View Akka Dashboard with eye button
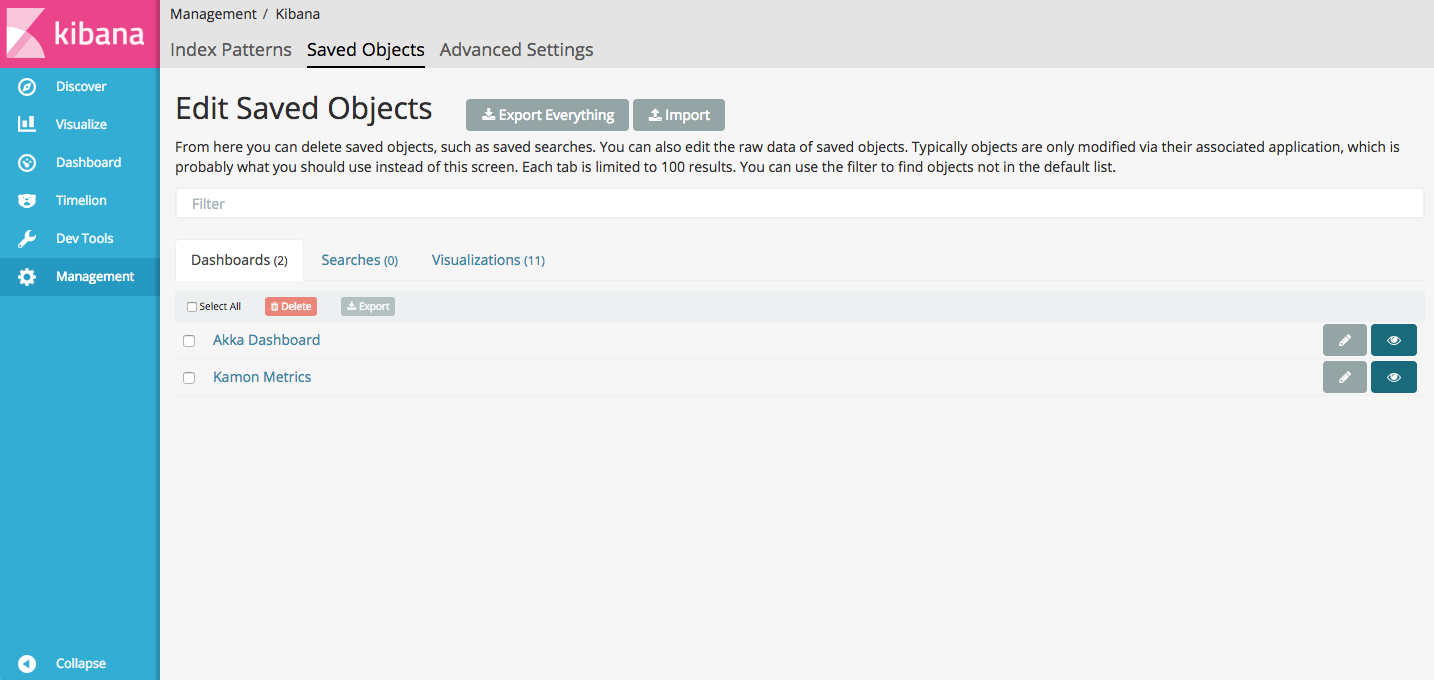1434x680 pixels. coord(1394,340)
